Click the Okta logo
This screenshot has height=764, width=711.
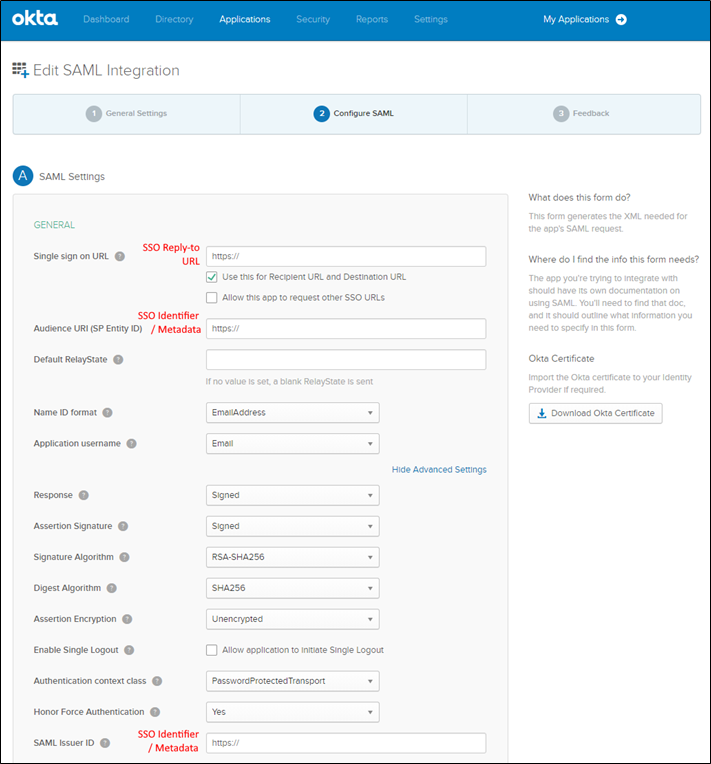pos(35,19)
